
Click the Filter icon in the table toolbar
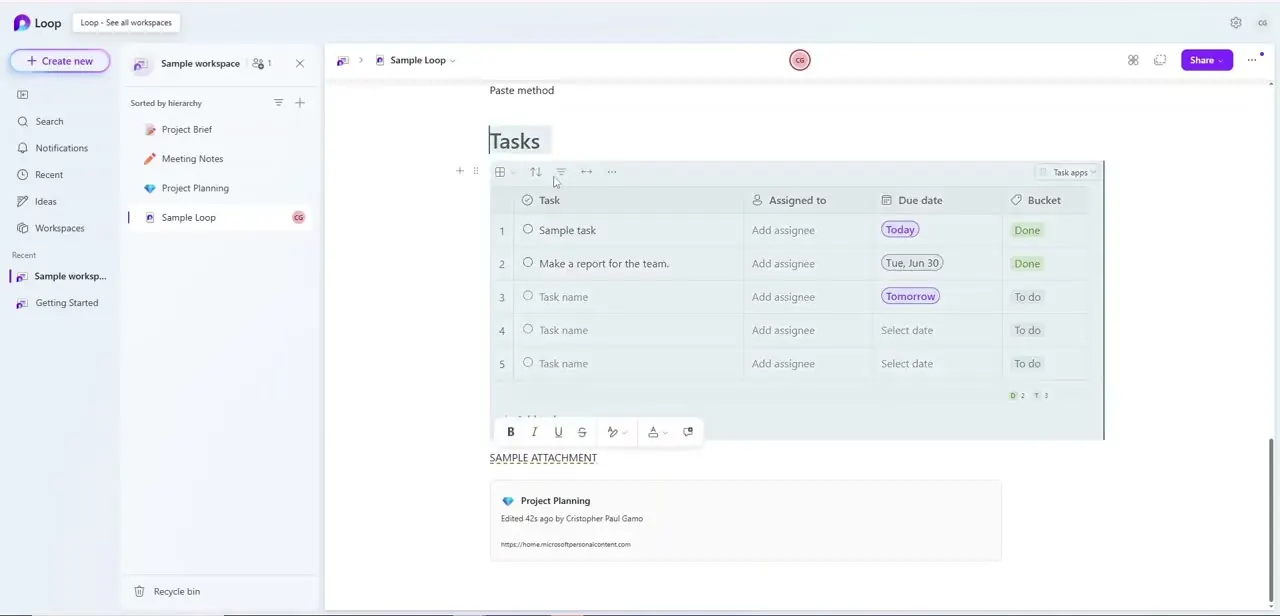[x=561, y=172]
